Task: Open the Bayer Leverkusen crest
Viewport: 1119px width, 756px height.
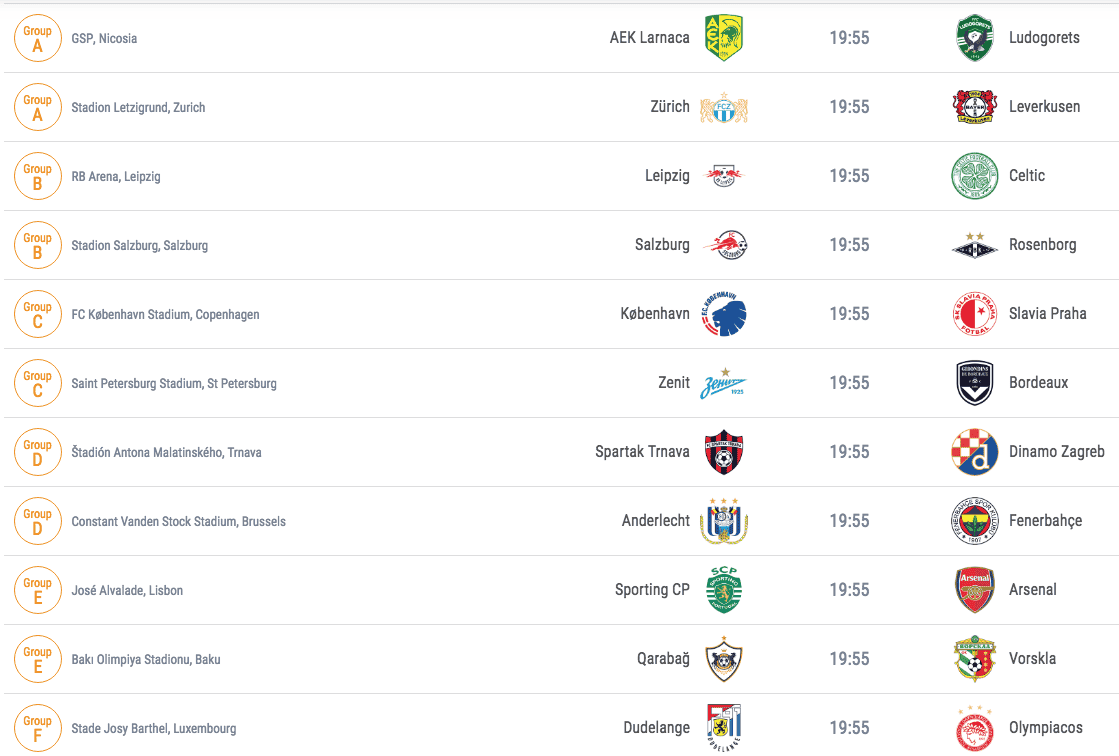Action: coord(974,107)
